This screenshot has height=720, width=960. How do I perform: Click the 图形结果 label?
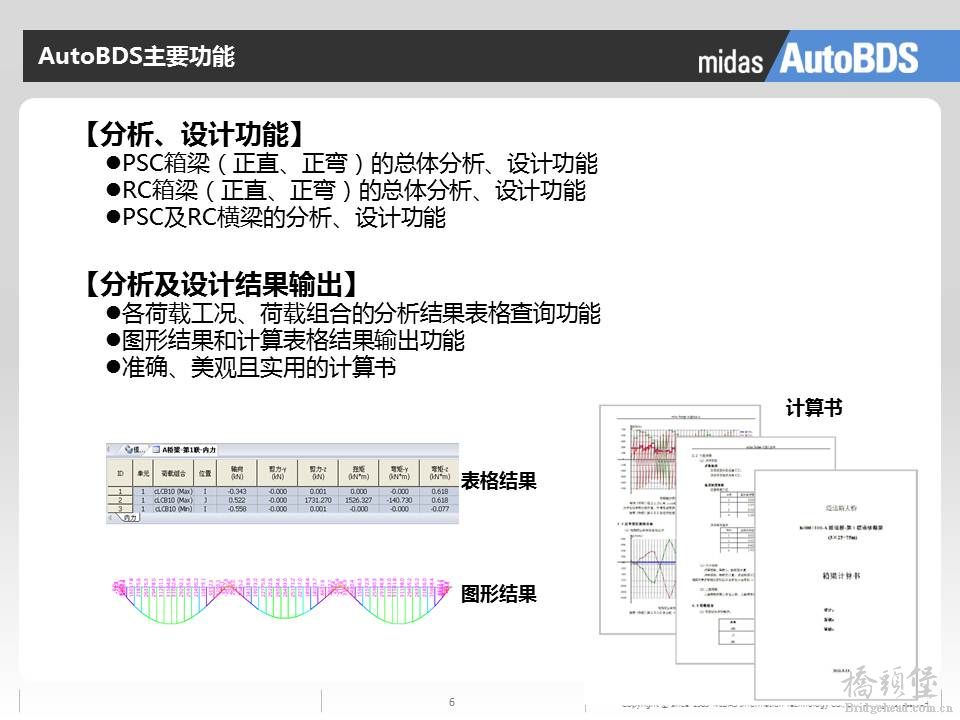pos(498,594)
